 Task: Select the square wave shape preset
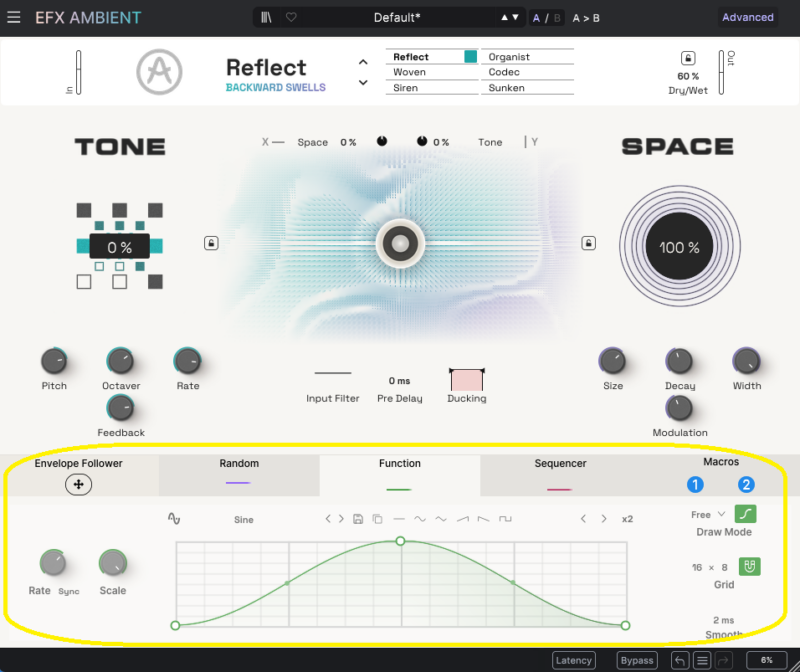coord(506,519)
